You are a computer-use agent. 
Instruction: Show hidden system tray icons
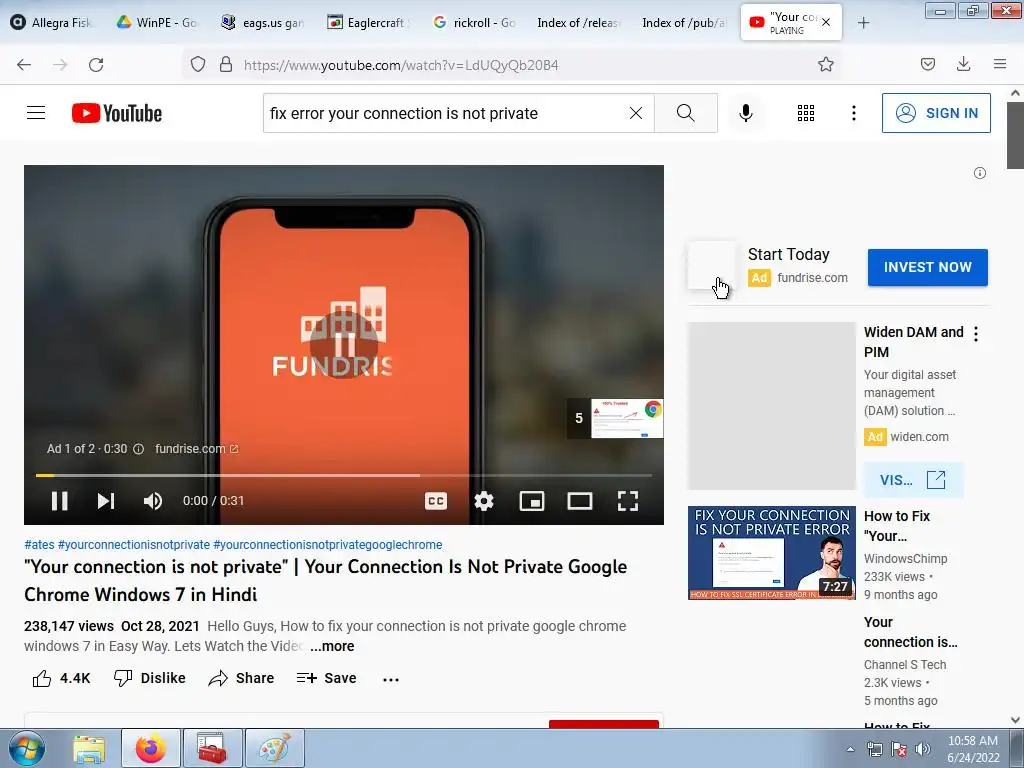[850, 749]
